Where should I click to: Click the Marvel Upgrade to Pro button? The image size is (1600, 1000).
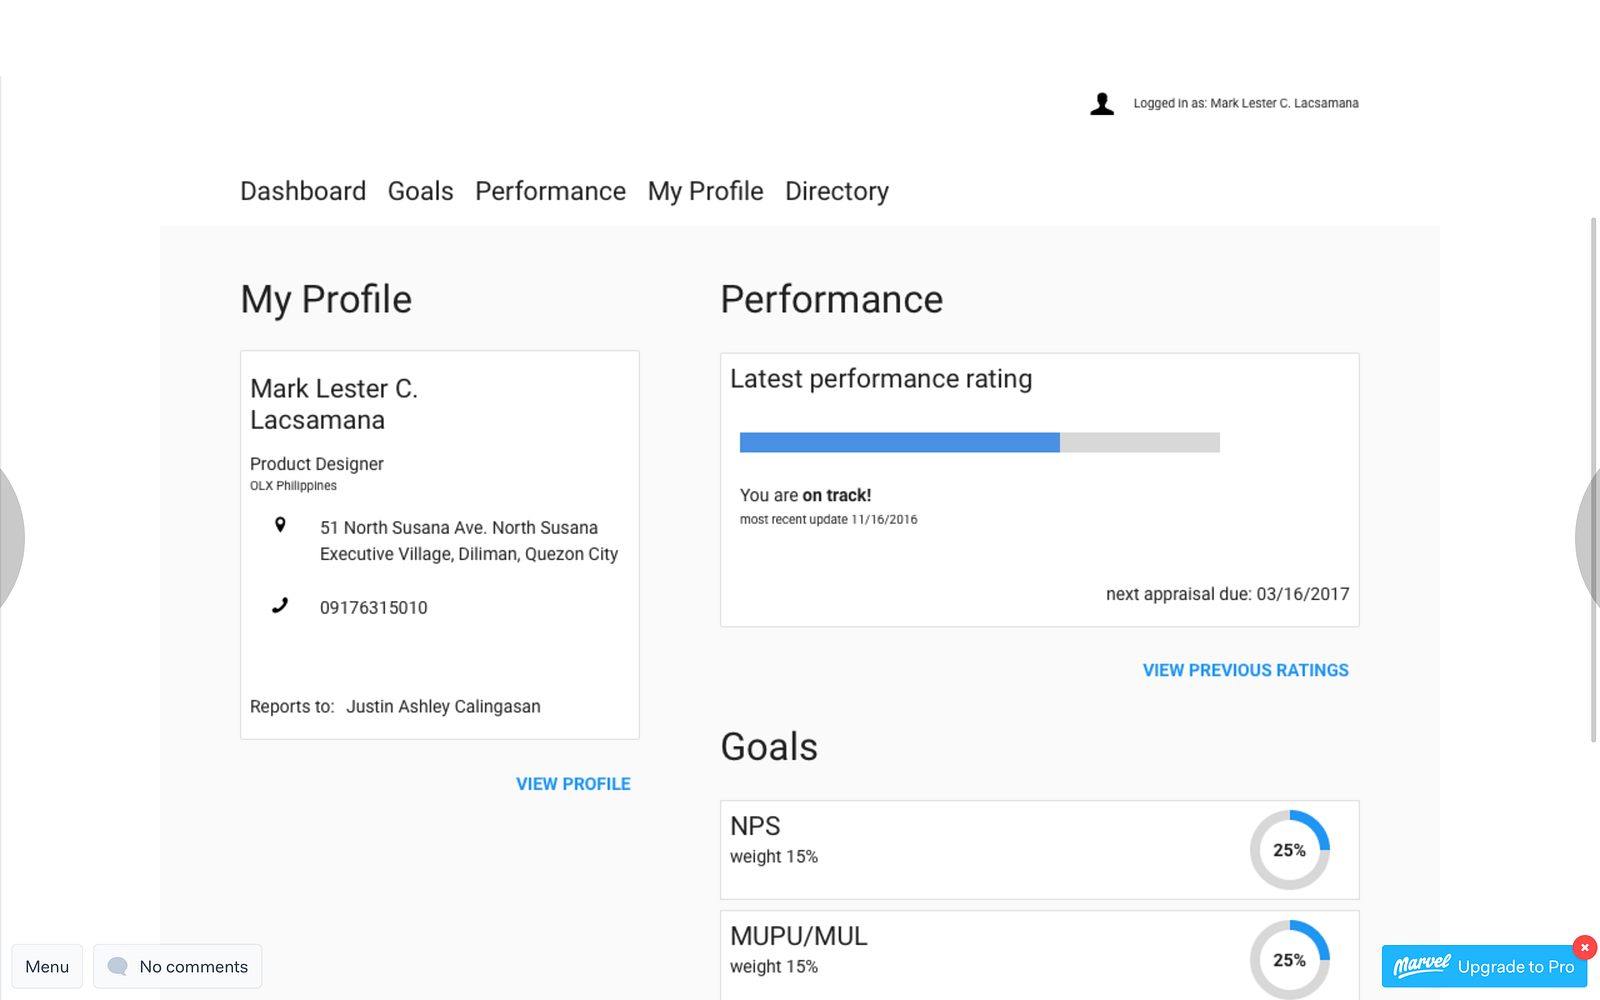click(x=1483, y=966)
